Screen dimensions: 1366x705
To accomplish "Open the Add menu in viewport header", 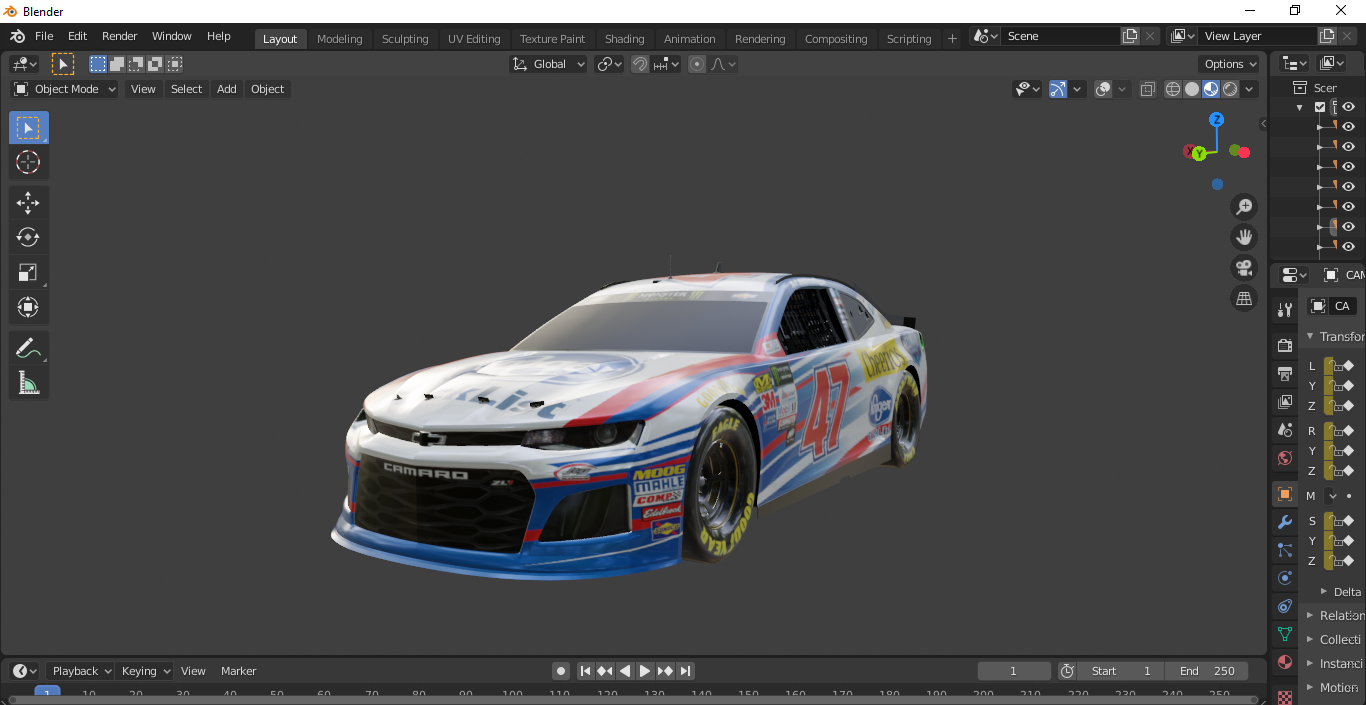I will [227, 89].
